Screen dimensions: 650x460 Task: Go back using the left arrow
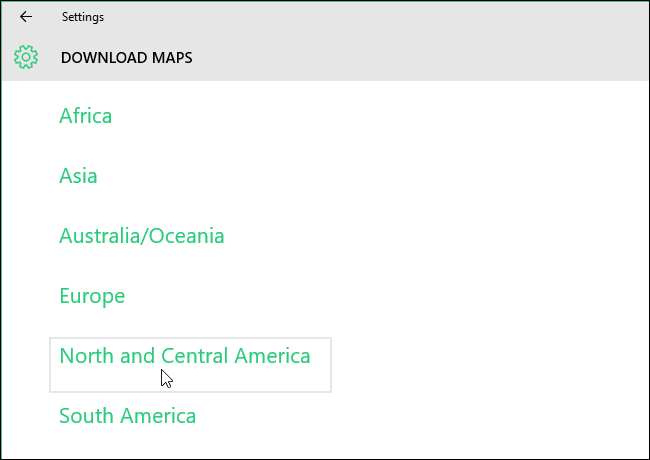(26, 17)
